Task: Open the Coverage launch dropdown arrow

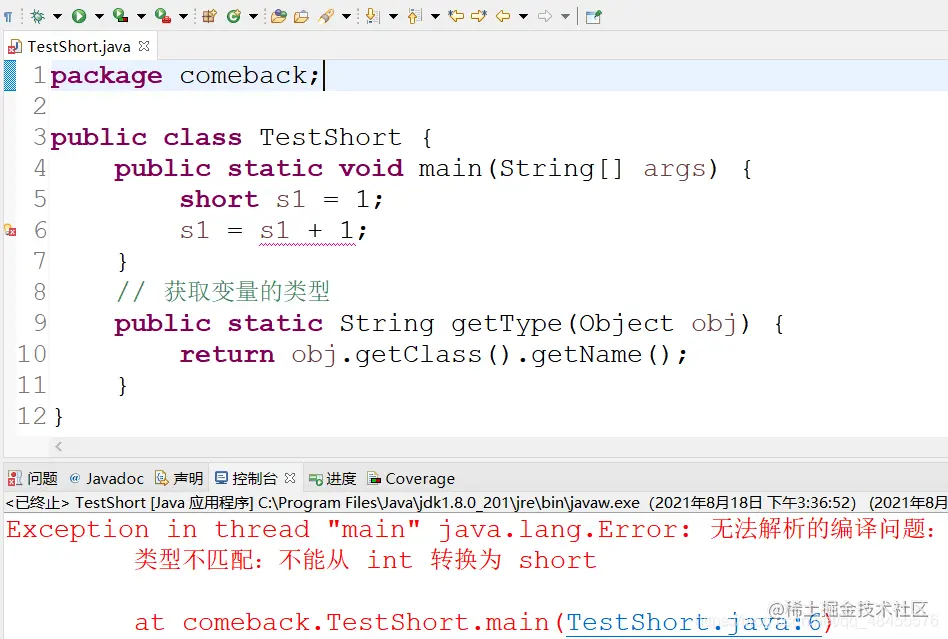Action: click(x=141, y=17)
